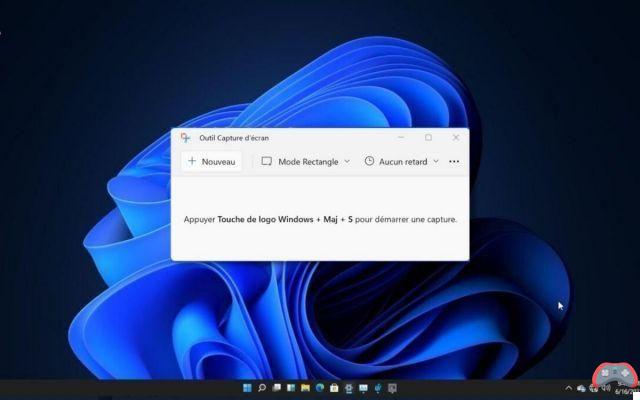Open the three-dots more options menu
Viewport: 640px width, 400px height.
[x=454, y=162]
